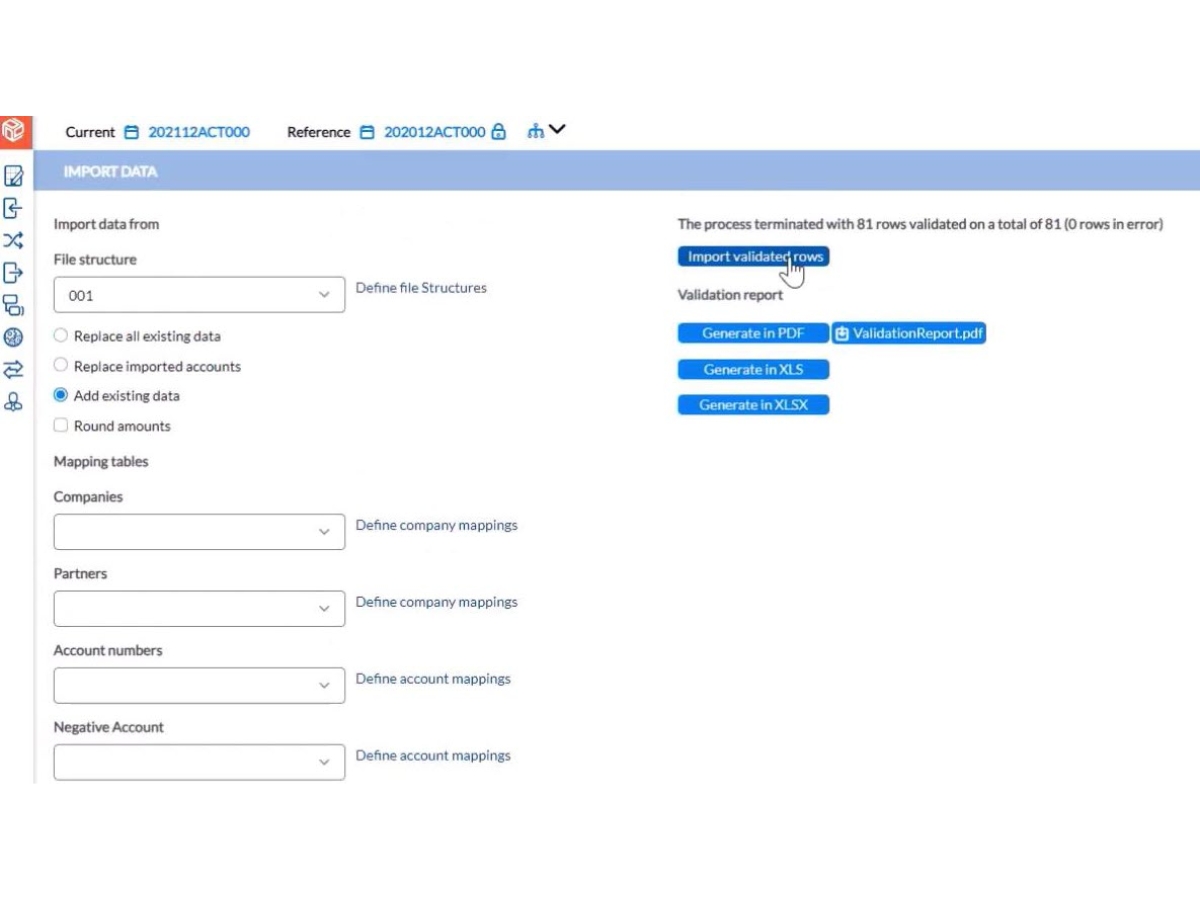Click the padlock icon after 202012ACT000
Screen dimensions: 1200x900
tap(499, 131)
